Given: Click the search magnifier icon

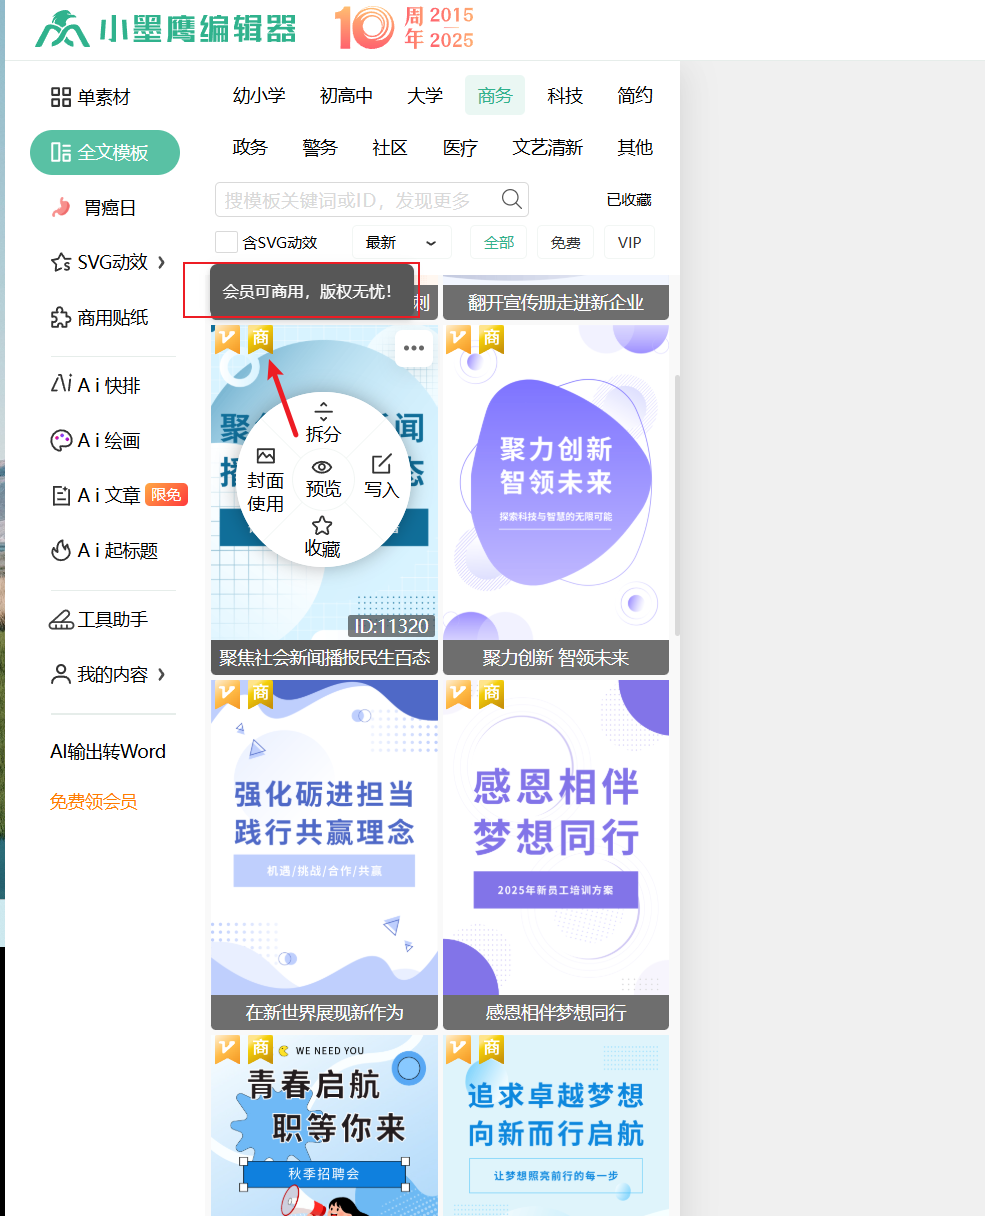Looking at the screenshot, I should click(511, 200).
